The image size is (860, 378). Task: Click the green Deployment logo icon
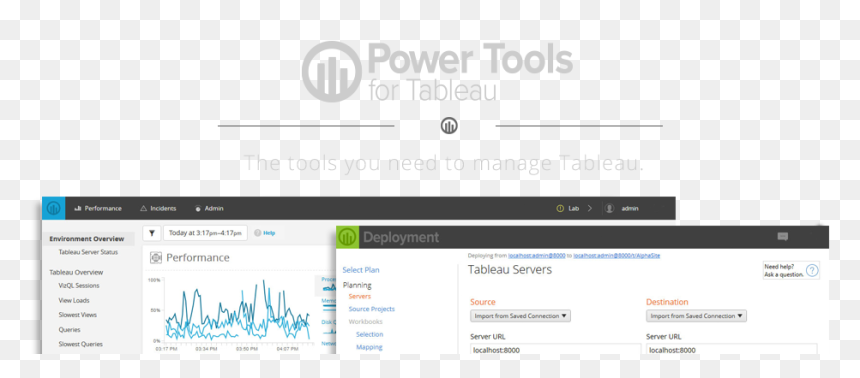pyautogui.click(x=347, y=237)
